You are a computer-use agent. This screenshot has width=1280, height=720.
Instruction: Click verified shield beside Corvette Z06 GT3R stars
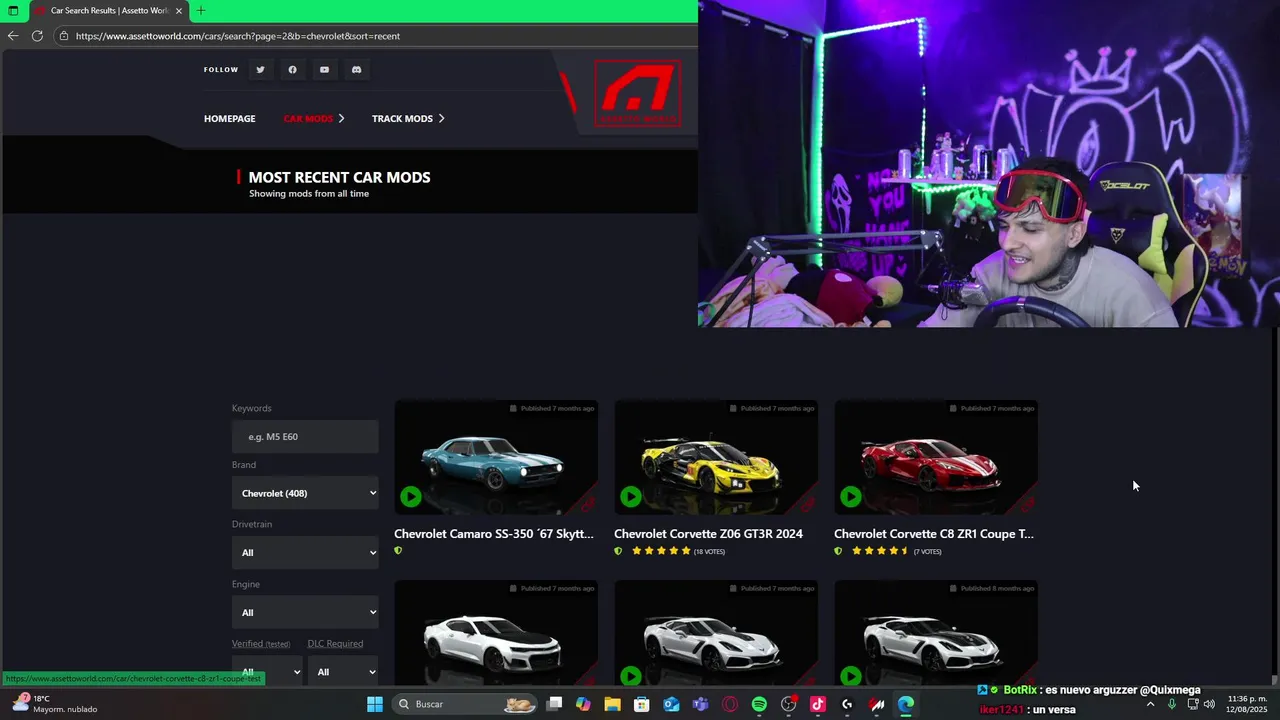click(x=618, y=551)
